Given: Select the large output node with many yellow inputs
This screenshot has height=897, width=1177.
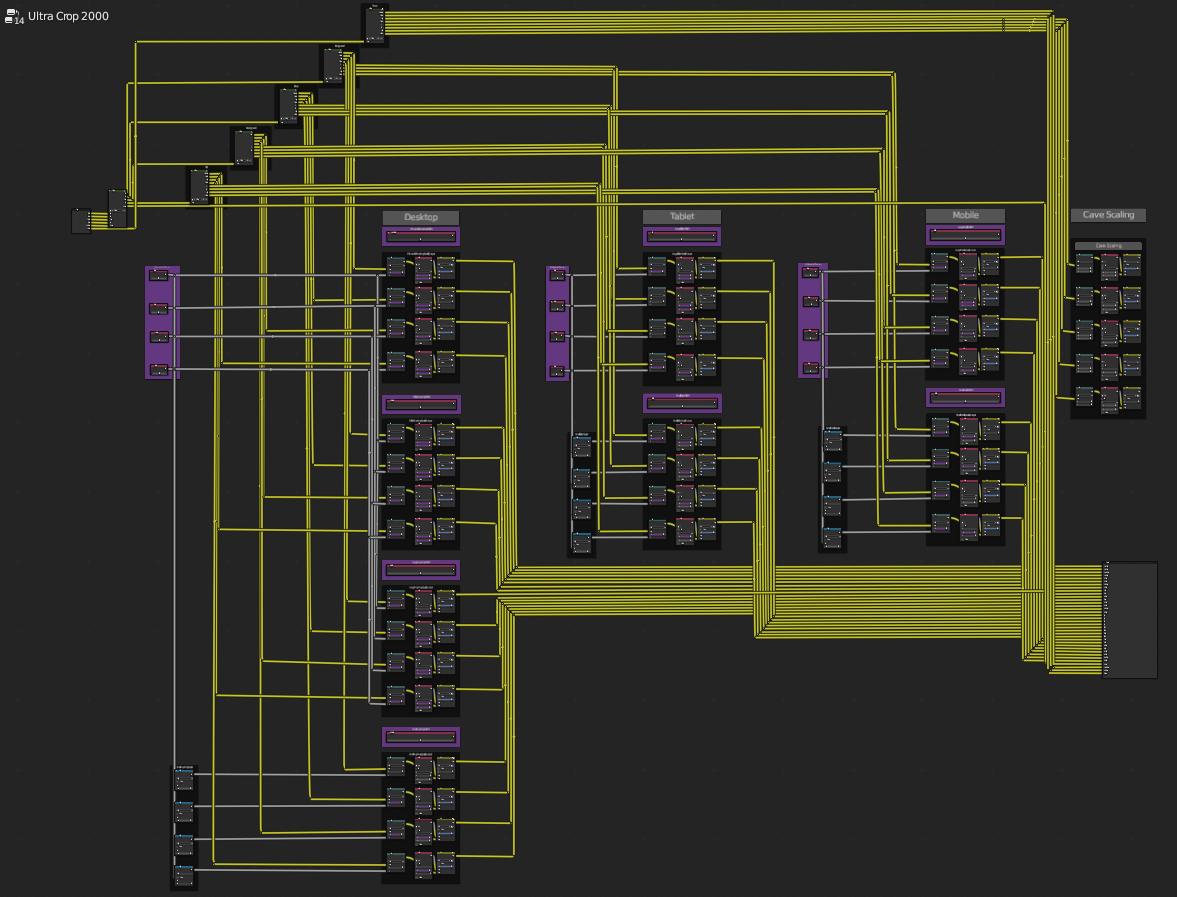Looking at the screenshot, I should (x=1130, y=619).
